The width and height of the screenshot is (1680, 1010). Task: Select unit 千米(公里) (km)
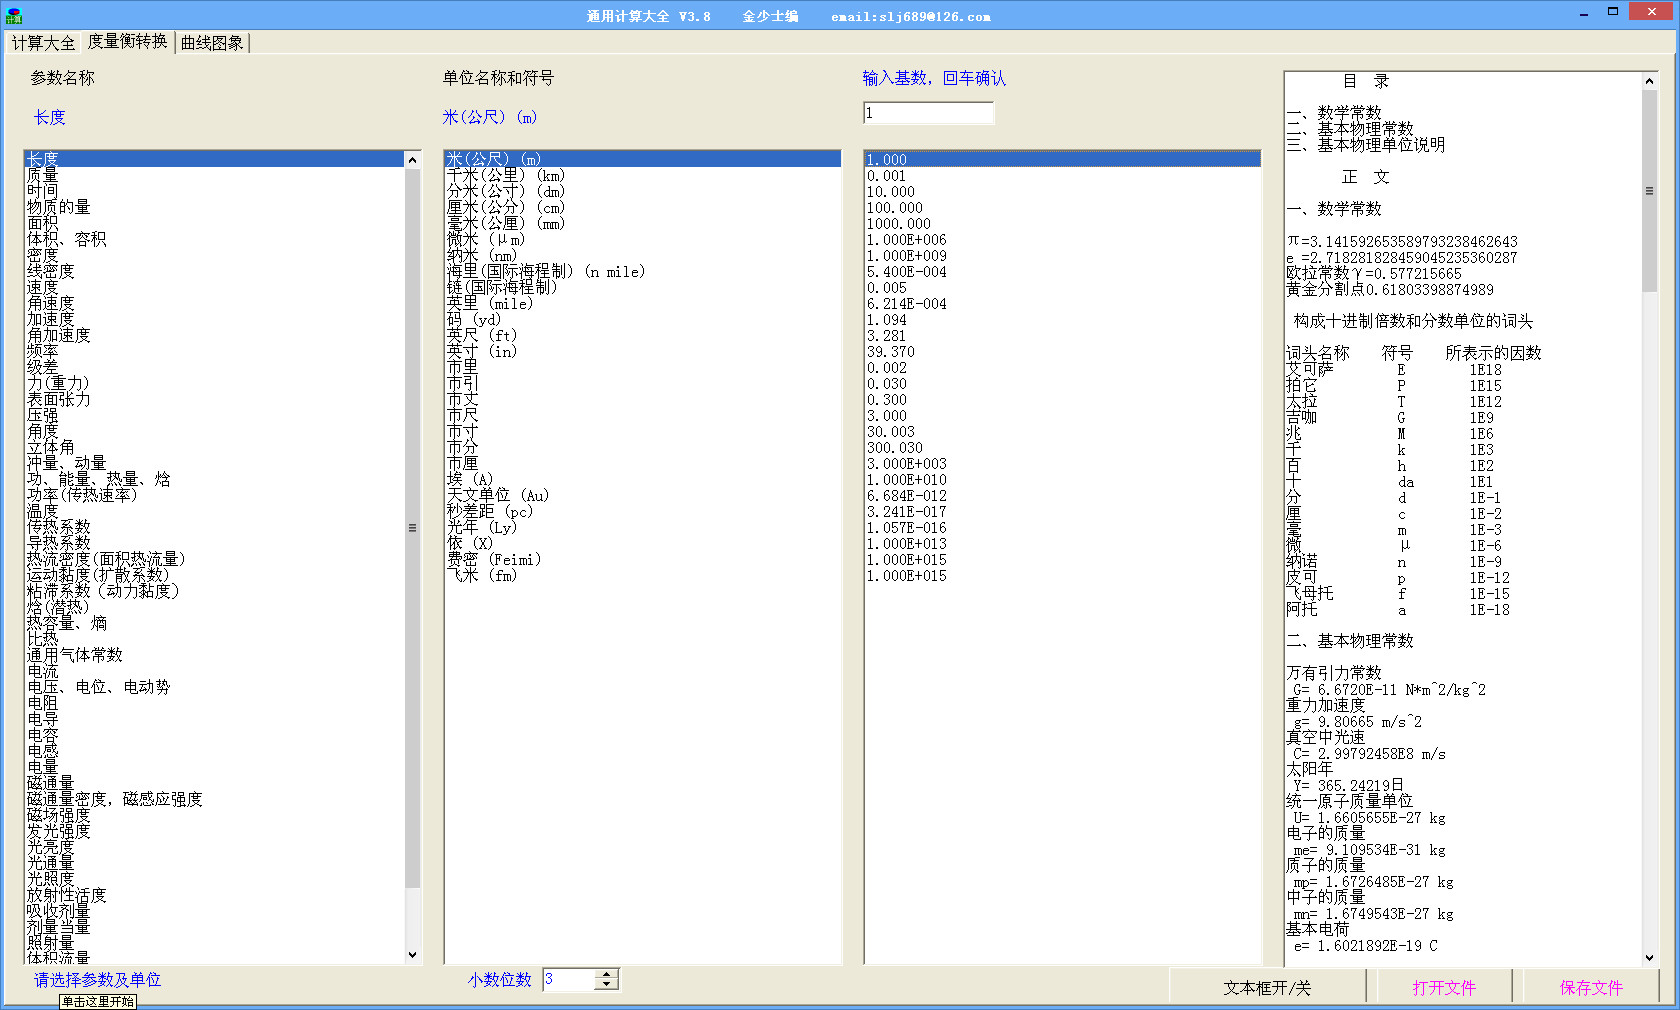tap(643, 175)
